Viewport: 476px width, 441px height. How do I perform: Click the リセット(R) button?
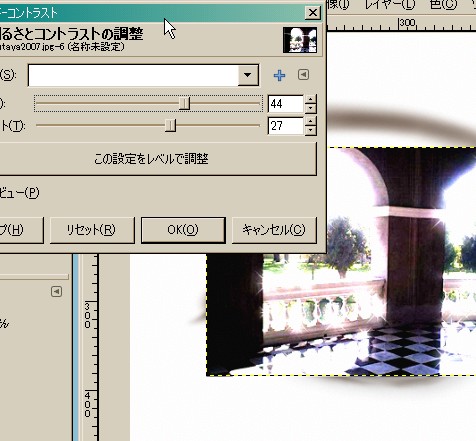pos(92,230)
